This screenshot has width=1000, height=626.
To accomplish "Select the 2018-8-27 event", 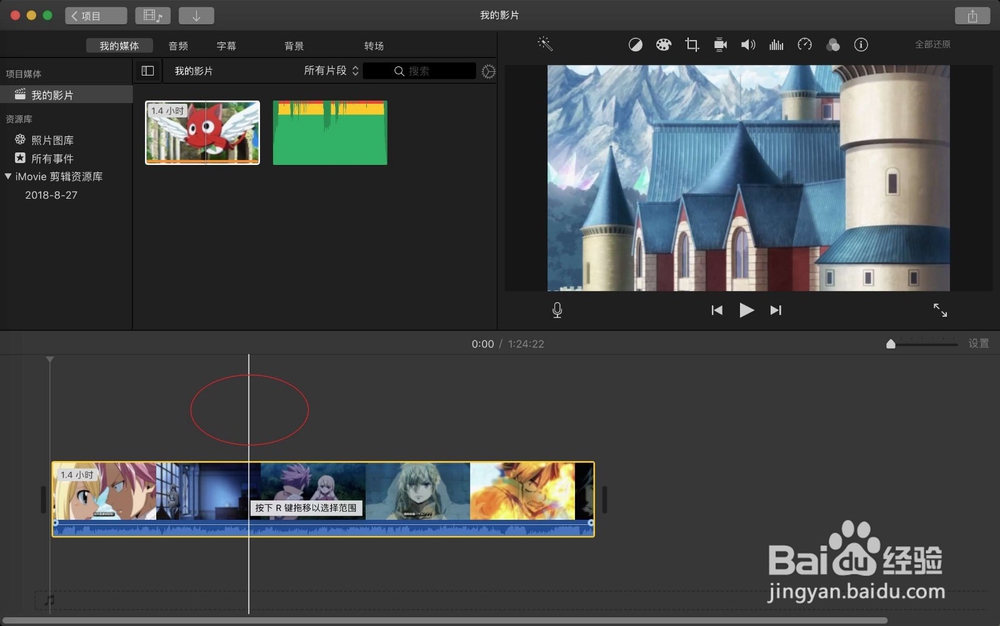I will [51, 195].
